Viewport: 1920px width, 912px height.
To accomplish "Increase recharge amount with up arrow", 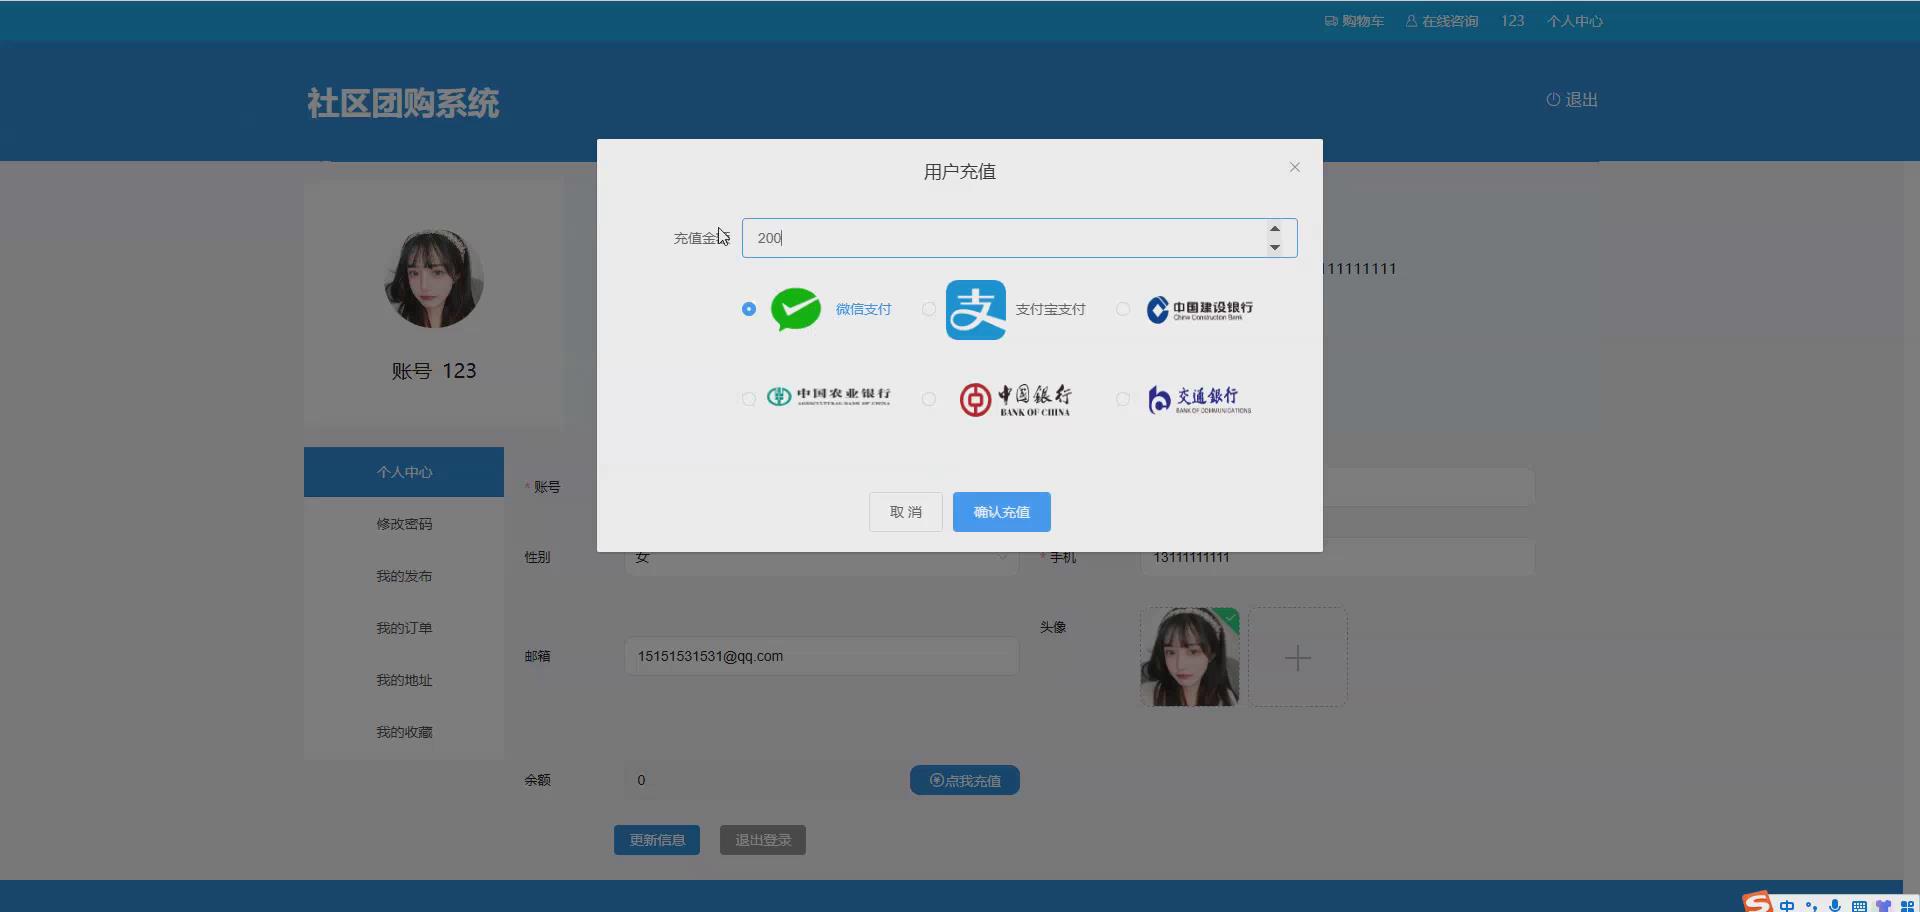I will pyautogui.click(x=1275, y=229).
